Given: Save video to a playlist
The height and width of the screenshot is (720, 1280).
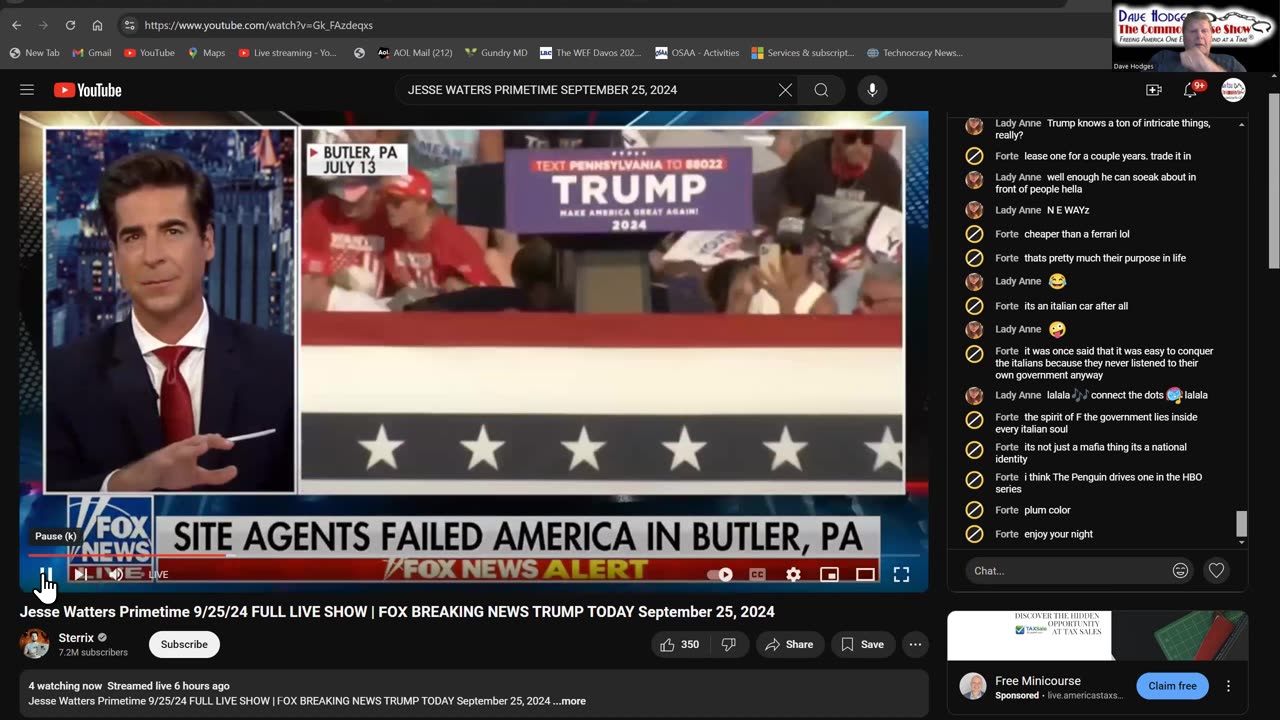Looking at the screenshot, I should [863, 645].
